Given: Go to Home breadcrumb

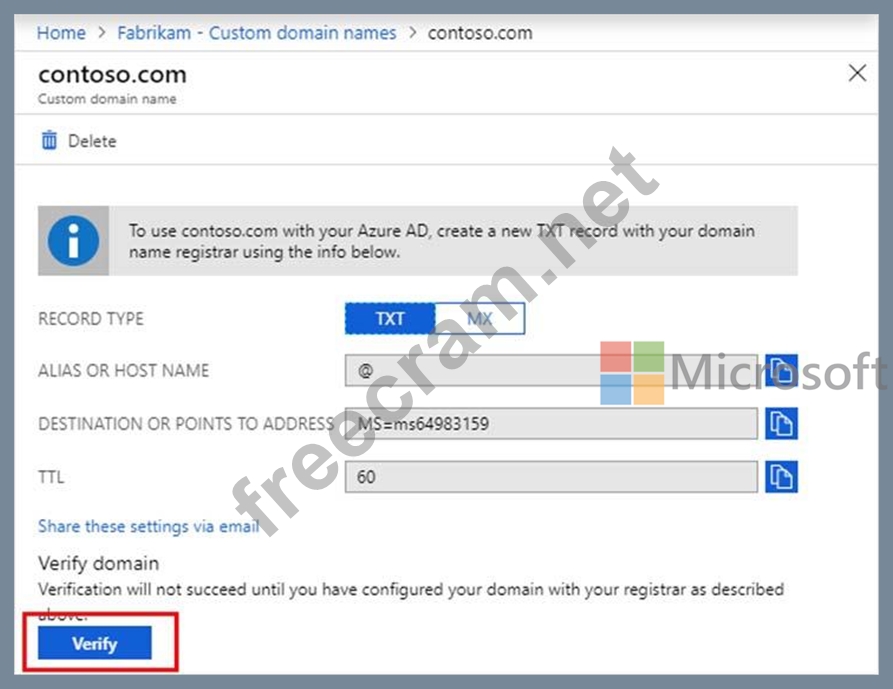Looking at the screenshot, I should [61, 33].
